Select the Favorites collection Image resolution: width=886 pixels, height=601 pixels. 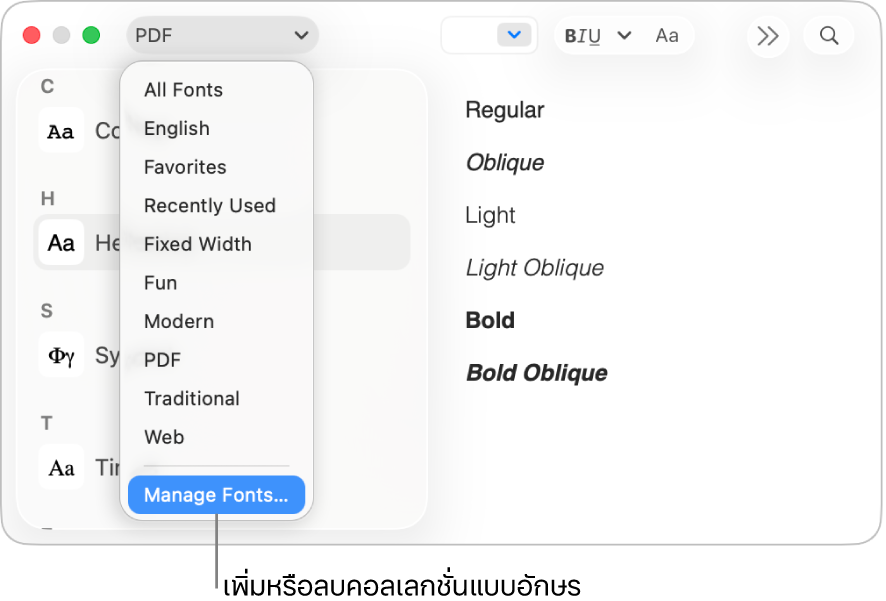tap(185, 167)
